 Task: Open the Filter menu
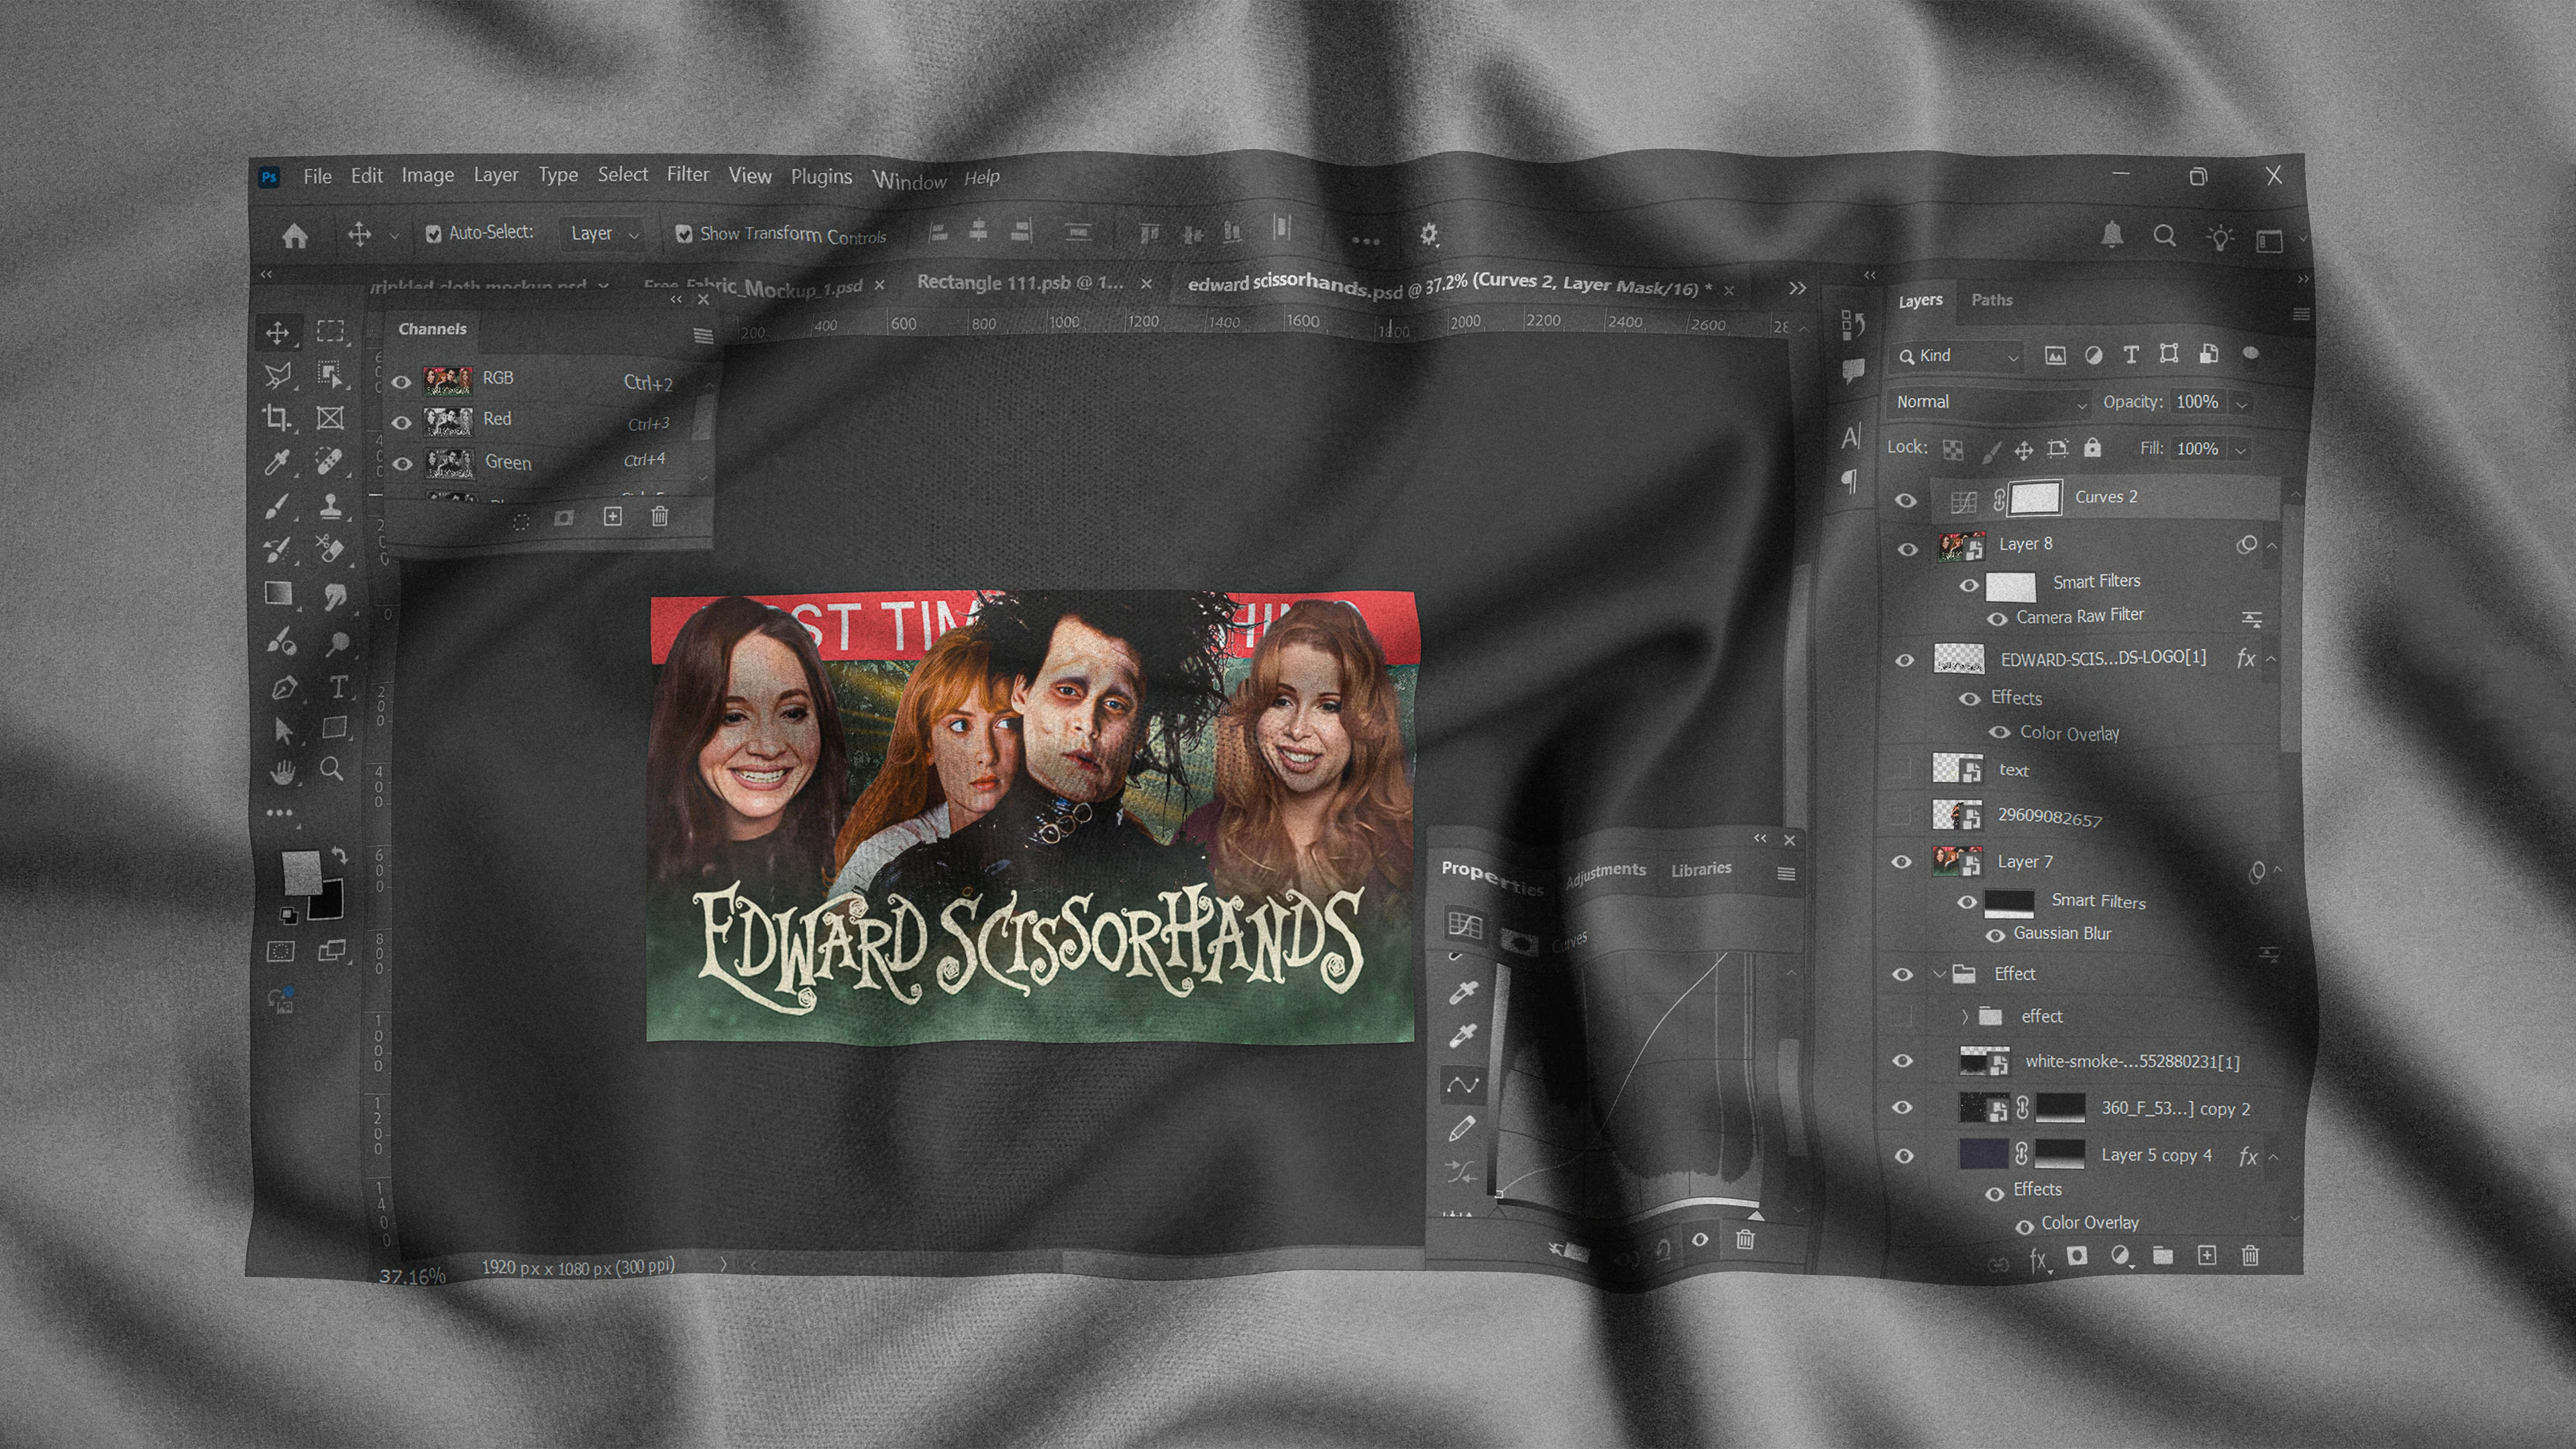(x=687, y=174)
